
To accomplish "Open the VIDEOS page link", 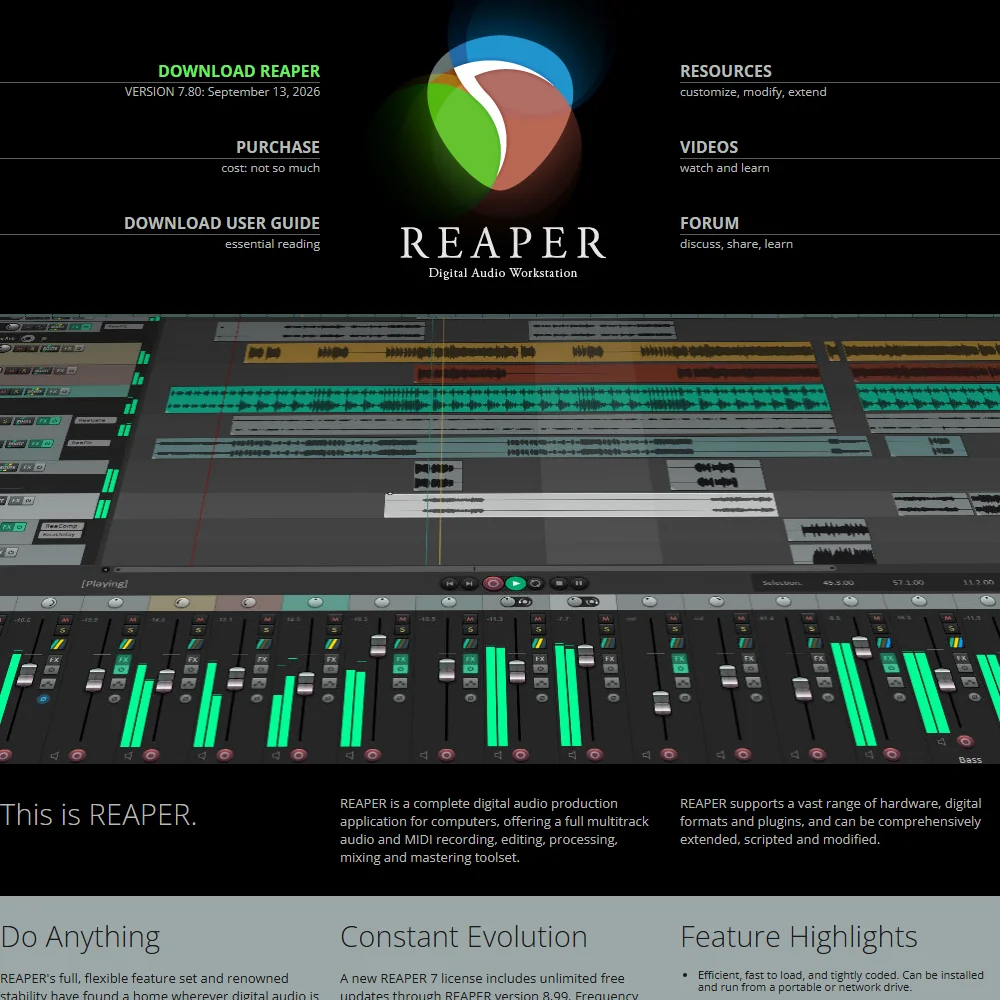I will pos(709,147).
